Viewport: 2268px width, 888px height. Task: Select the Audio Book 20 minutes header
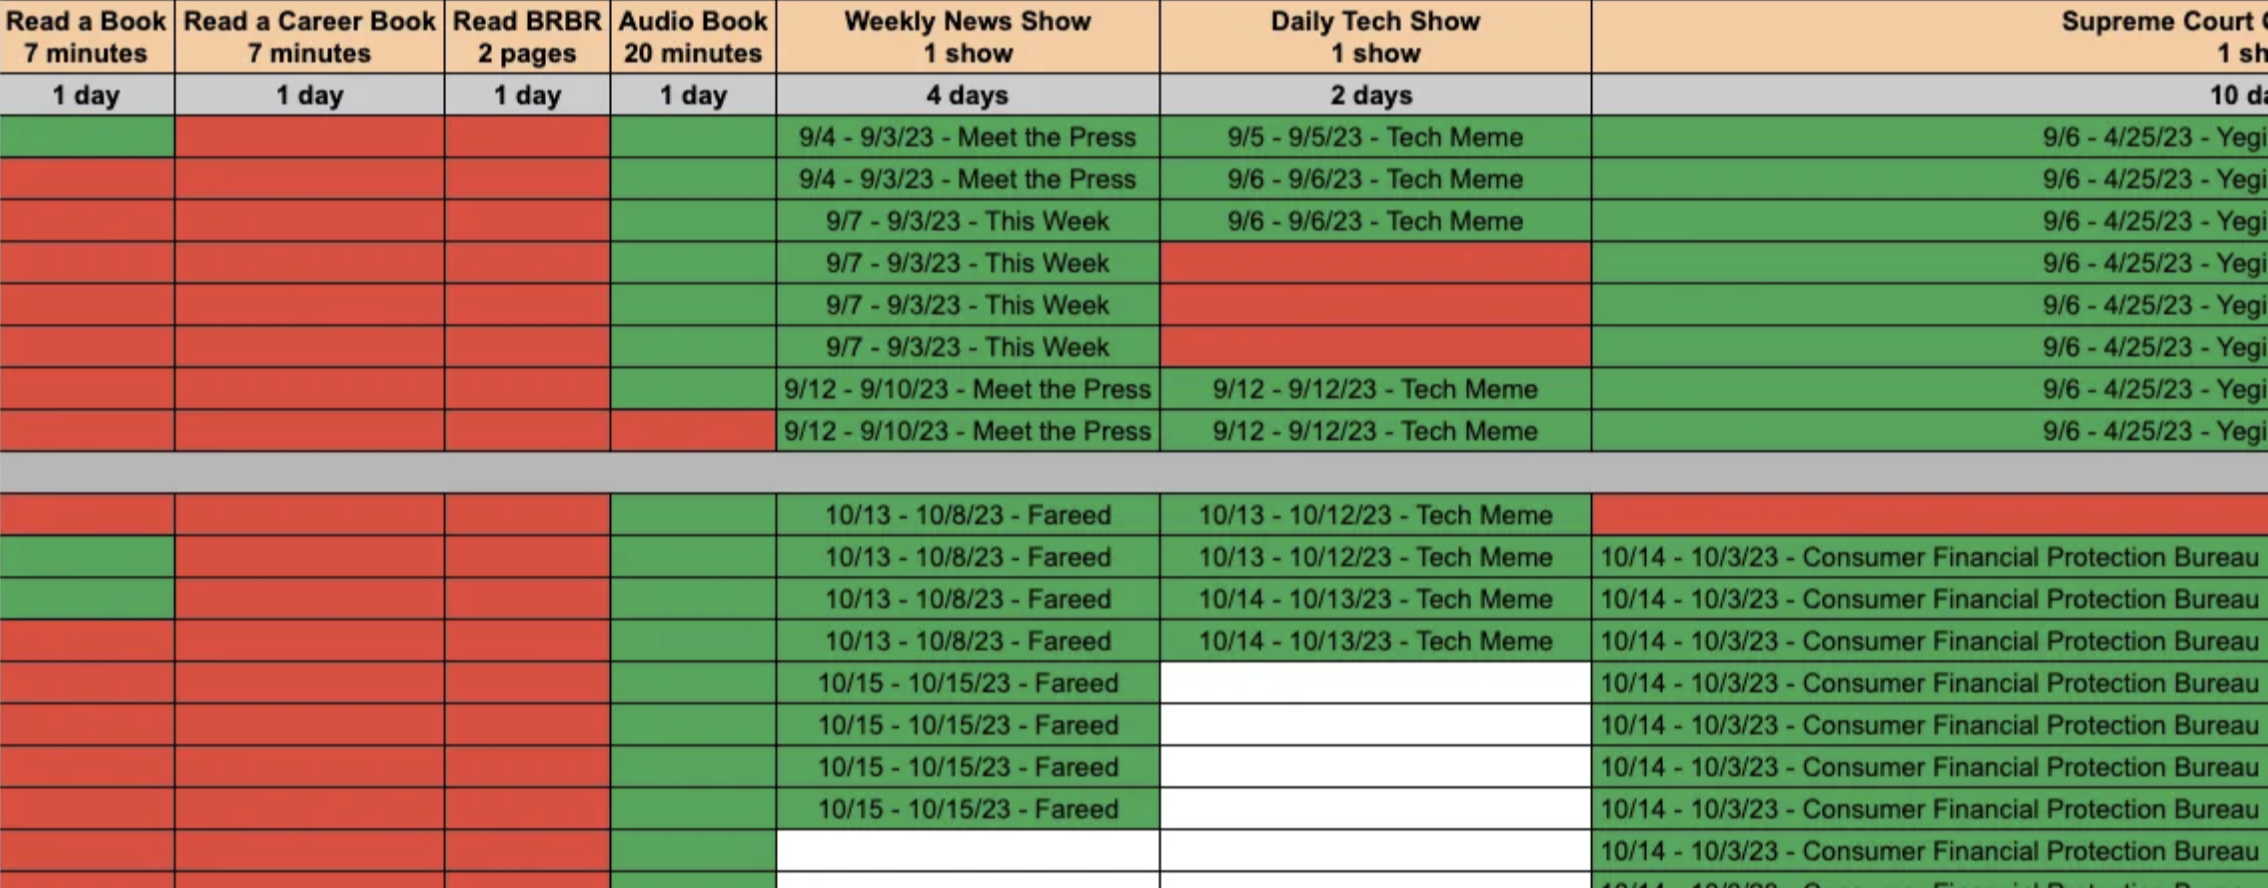[x=693, y=37]
